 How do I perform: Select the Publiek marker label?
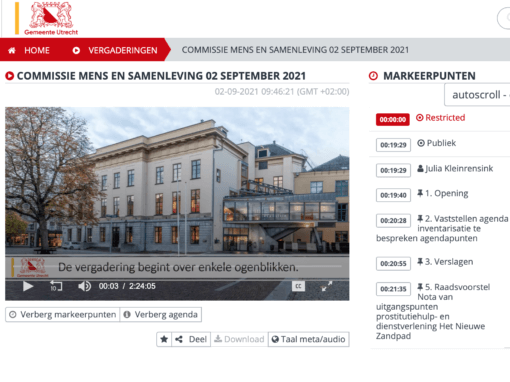pos(441,143)
